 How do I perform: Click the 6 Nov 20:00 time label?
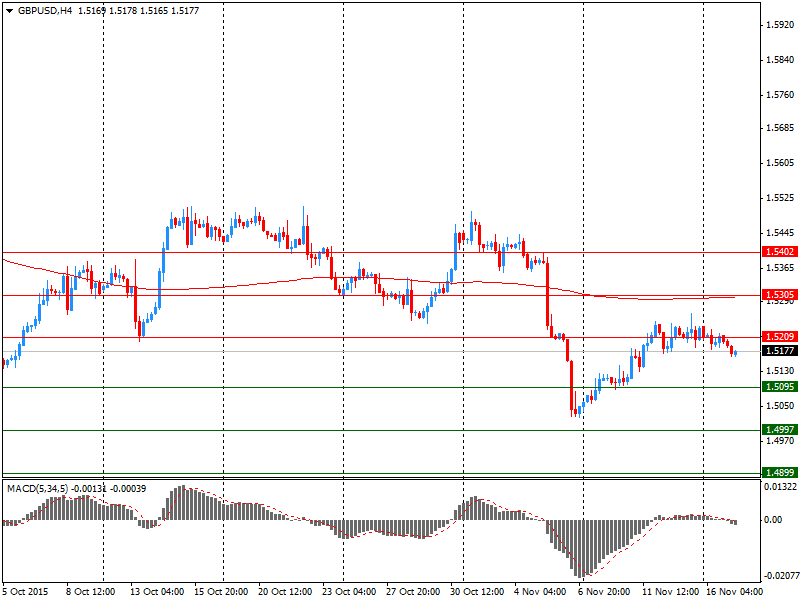pos(604,592)
